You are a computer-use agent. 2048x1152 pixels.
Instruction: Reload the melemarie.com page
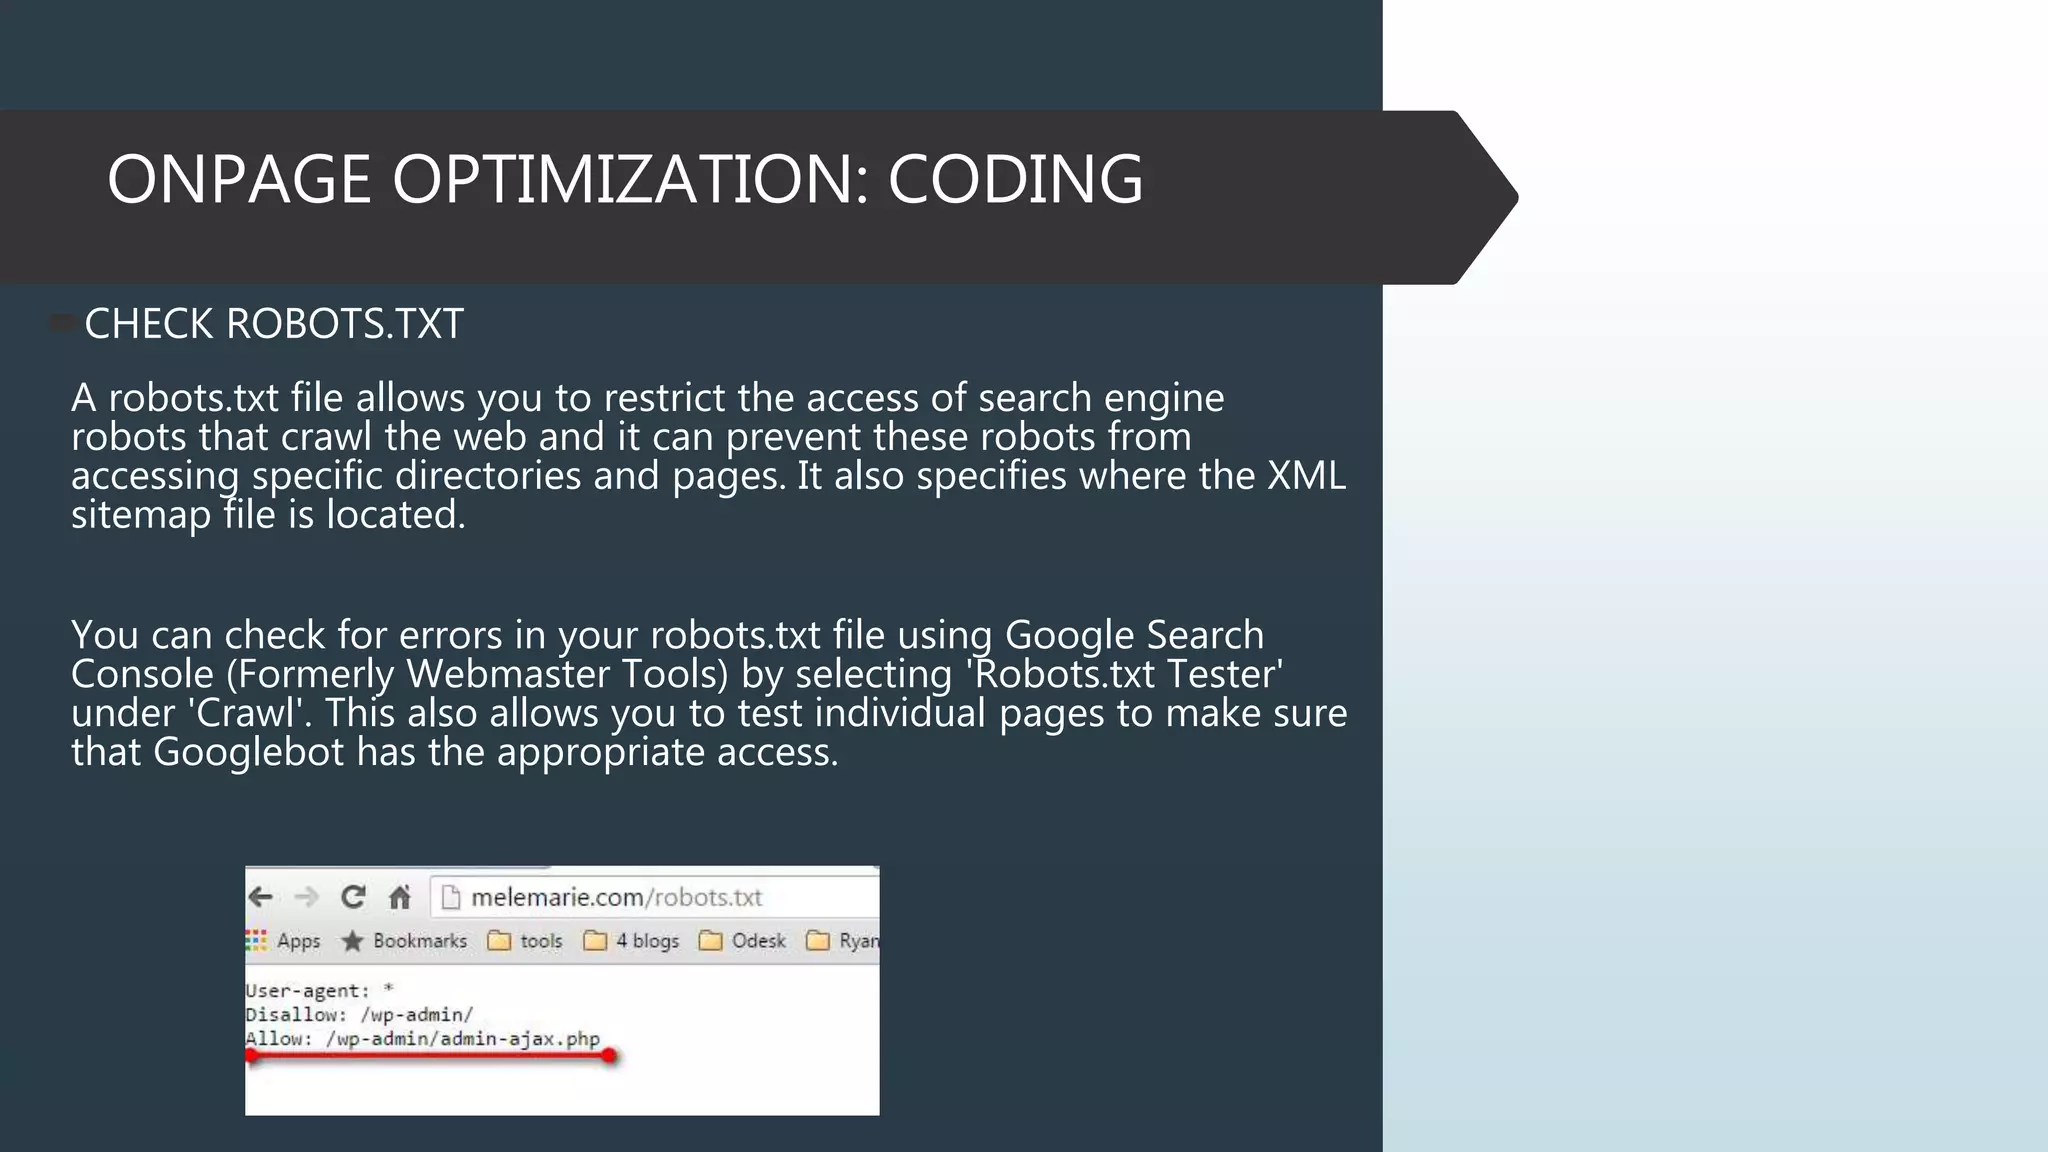353,897
